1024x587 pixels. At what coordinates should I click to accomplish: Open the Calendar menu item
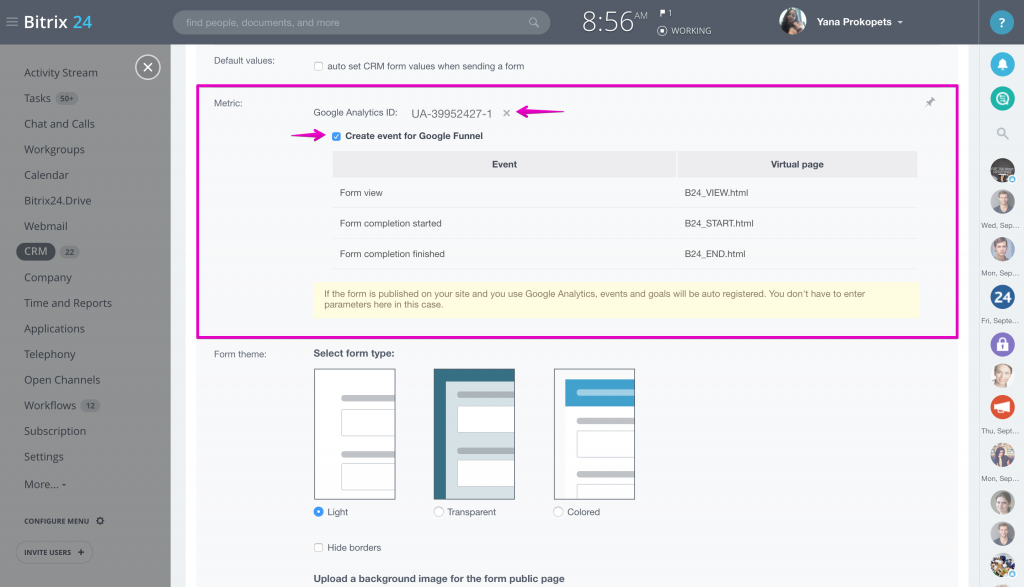click(46, 175)
